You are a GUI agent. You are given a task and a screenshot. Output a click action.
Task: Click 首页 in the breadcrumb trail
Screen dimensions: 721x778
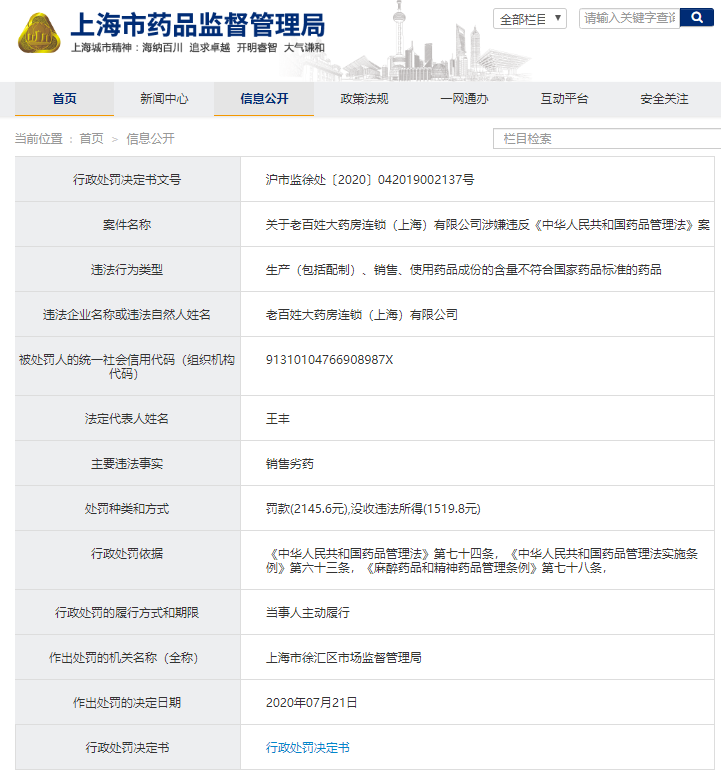91,139
